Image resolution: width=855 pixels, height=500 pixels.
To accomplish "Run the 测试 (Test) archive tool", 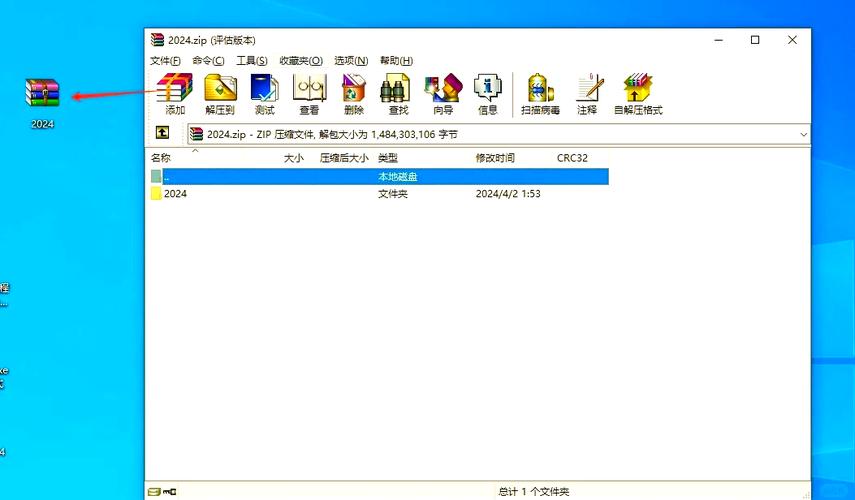I will point(264,94).
